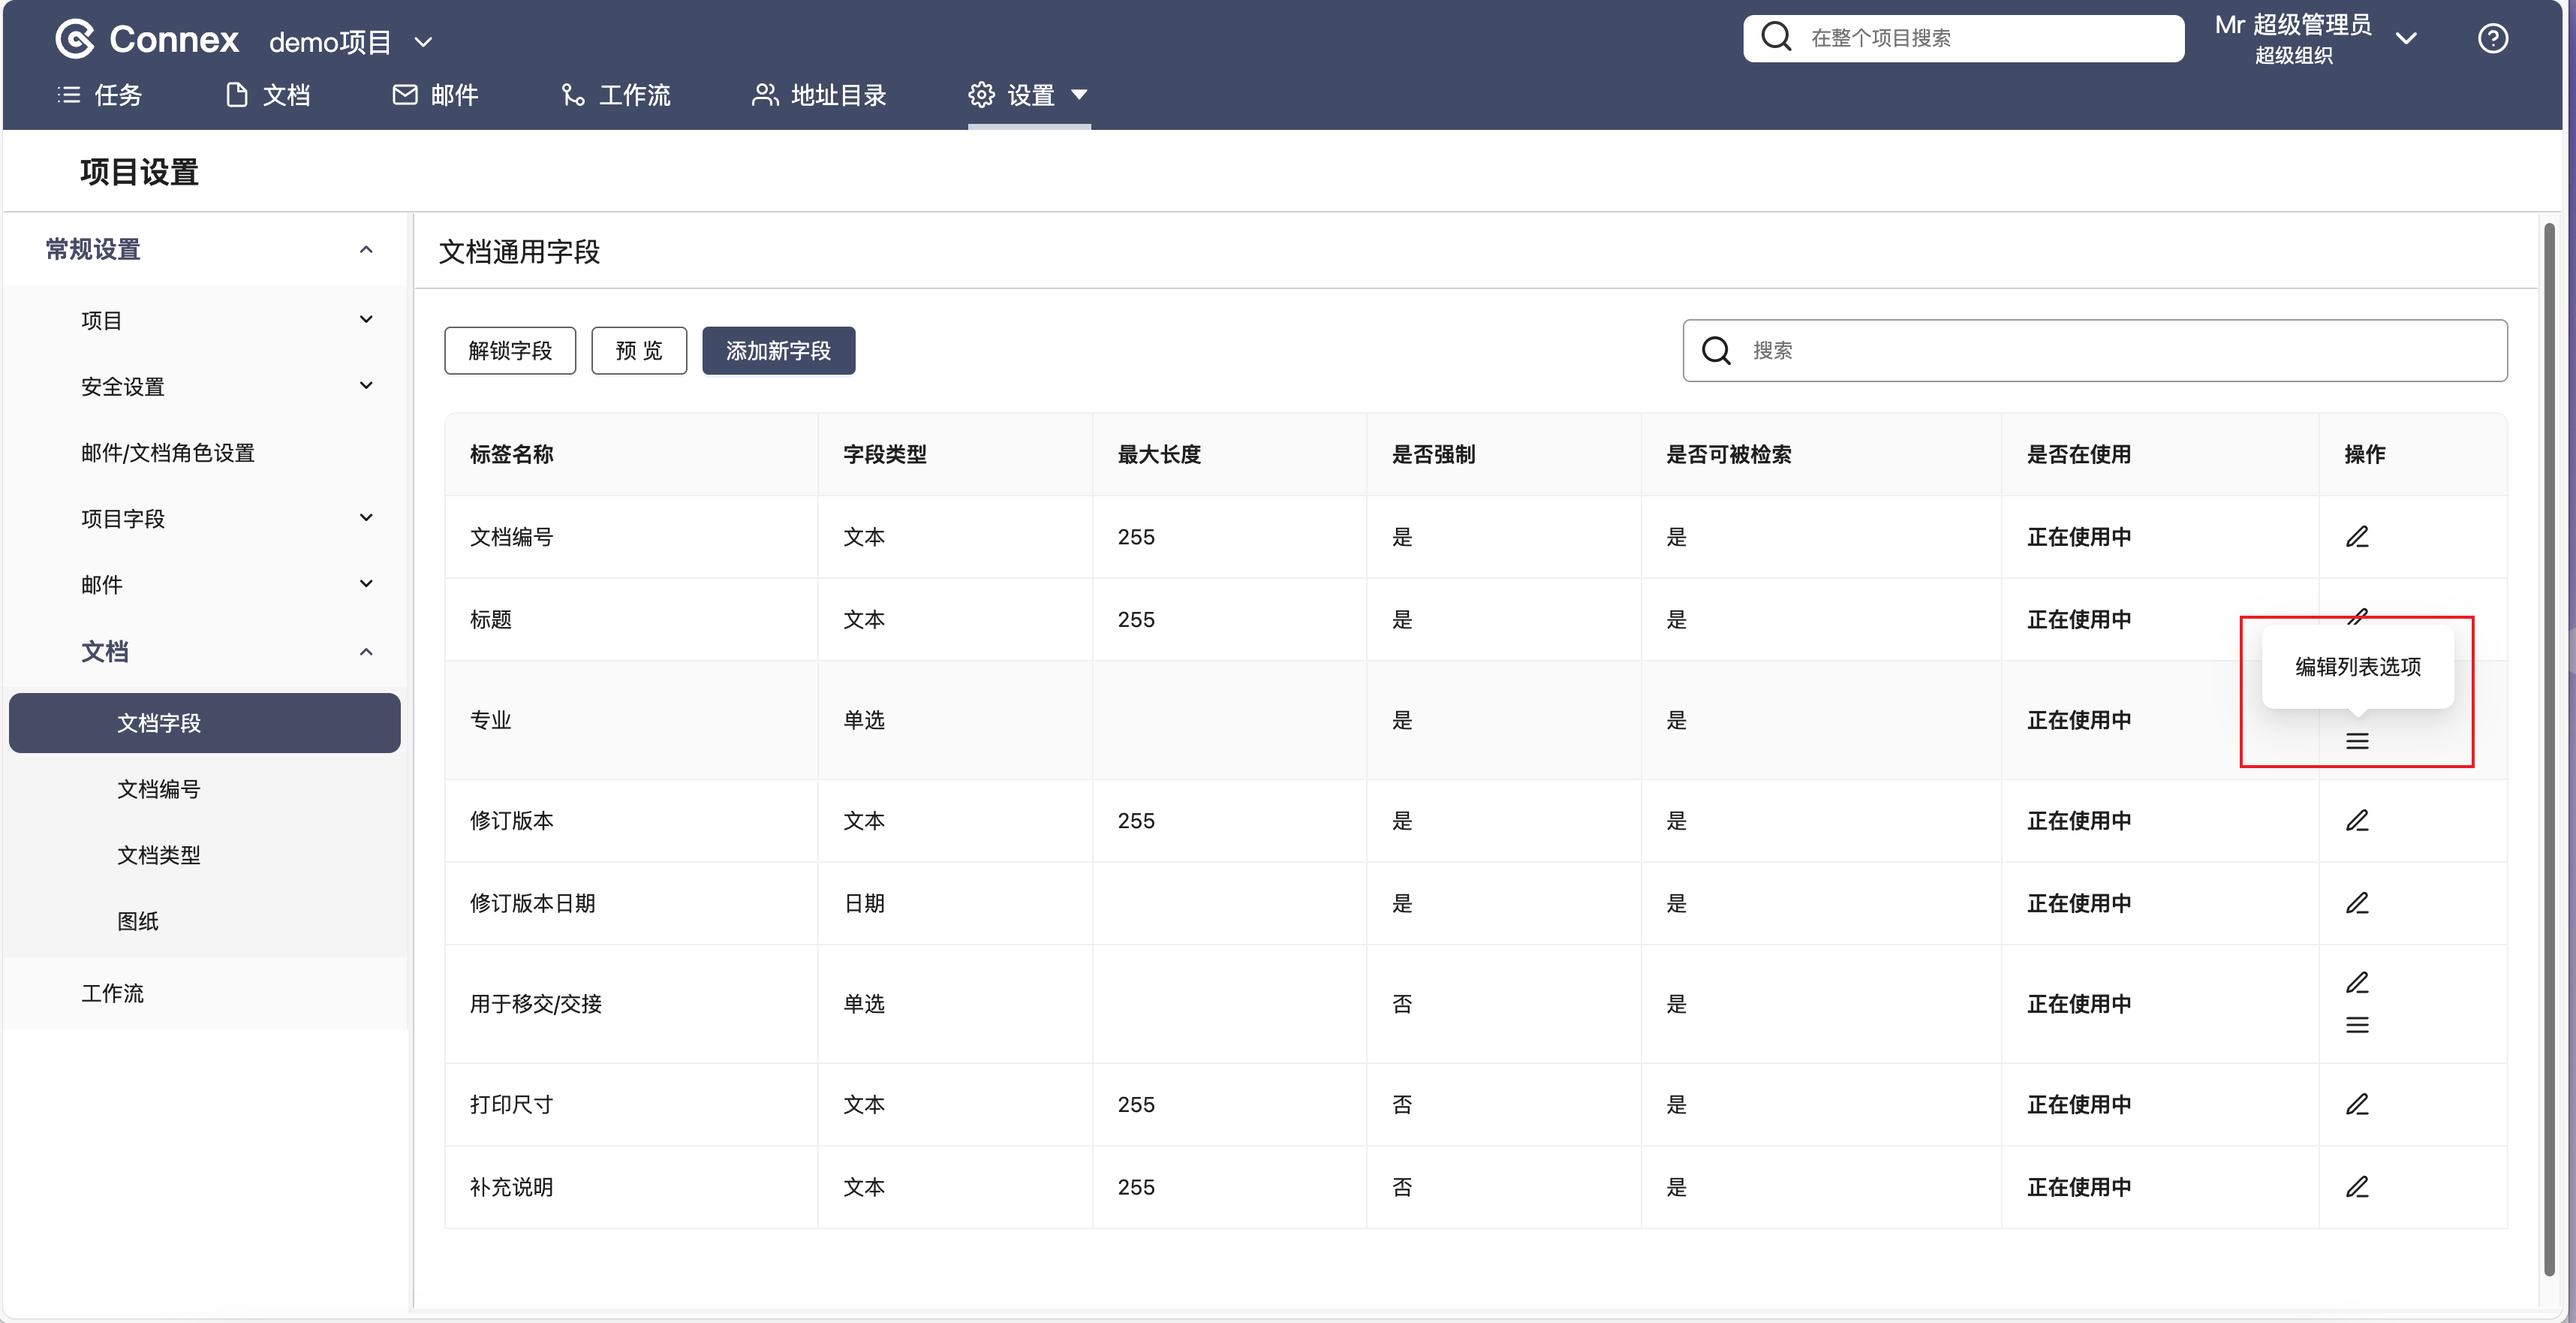Click list options icon for 专业 row
Screen dimensions: 2576x1323
(2357, 741)
